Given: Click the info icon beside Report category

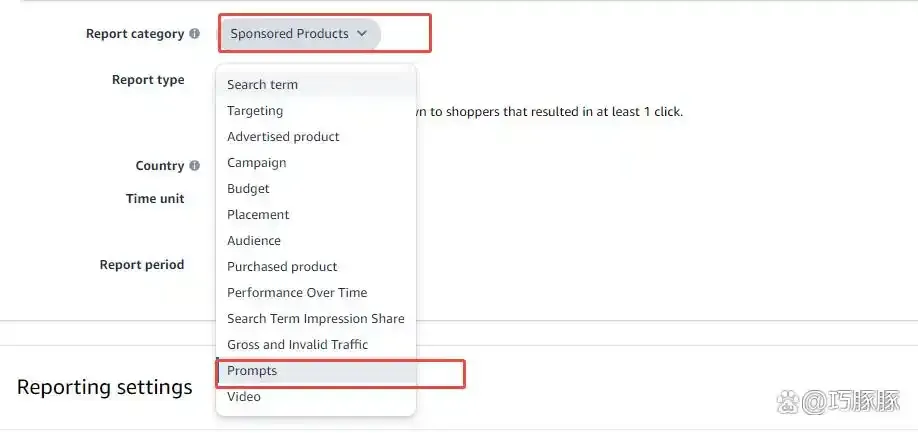Looking at the screenshot, I should (194, 34).
